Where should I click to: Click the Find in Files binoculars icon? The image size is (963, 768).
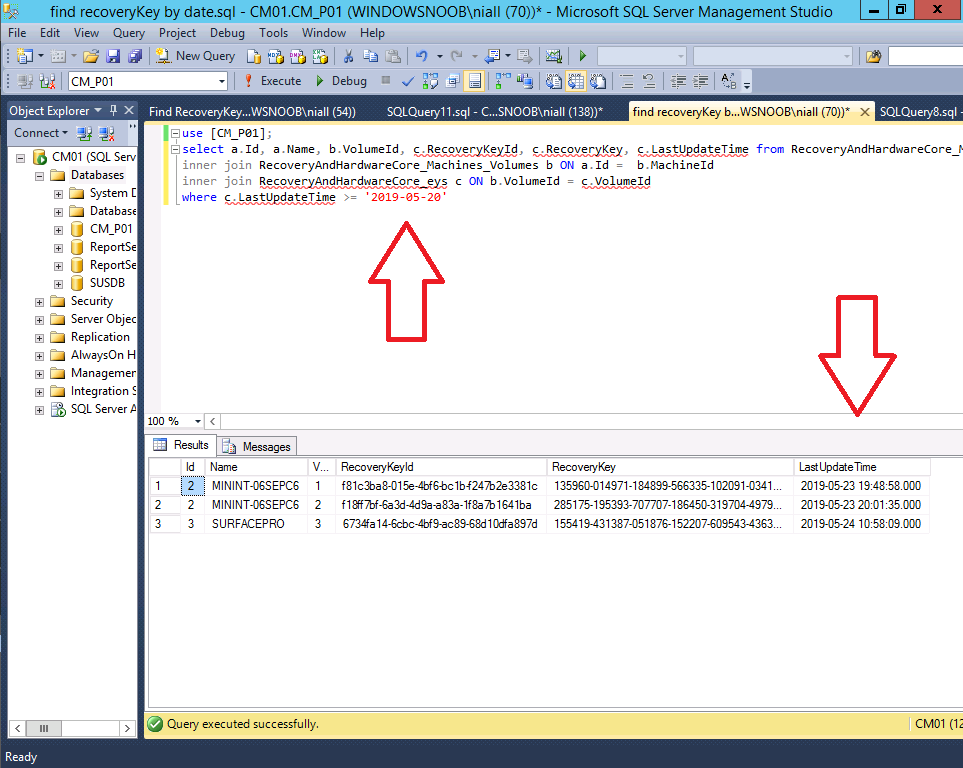click(x=873, y=57)
